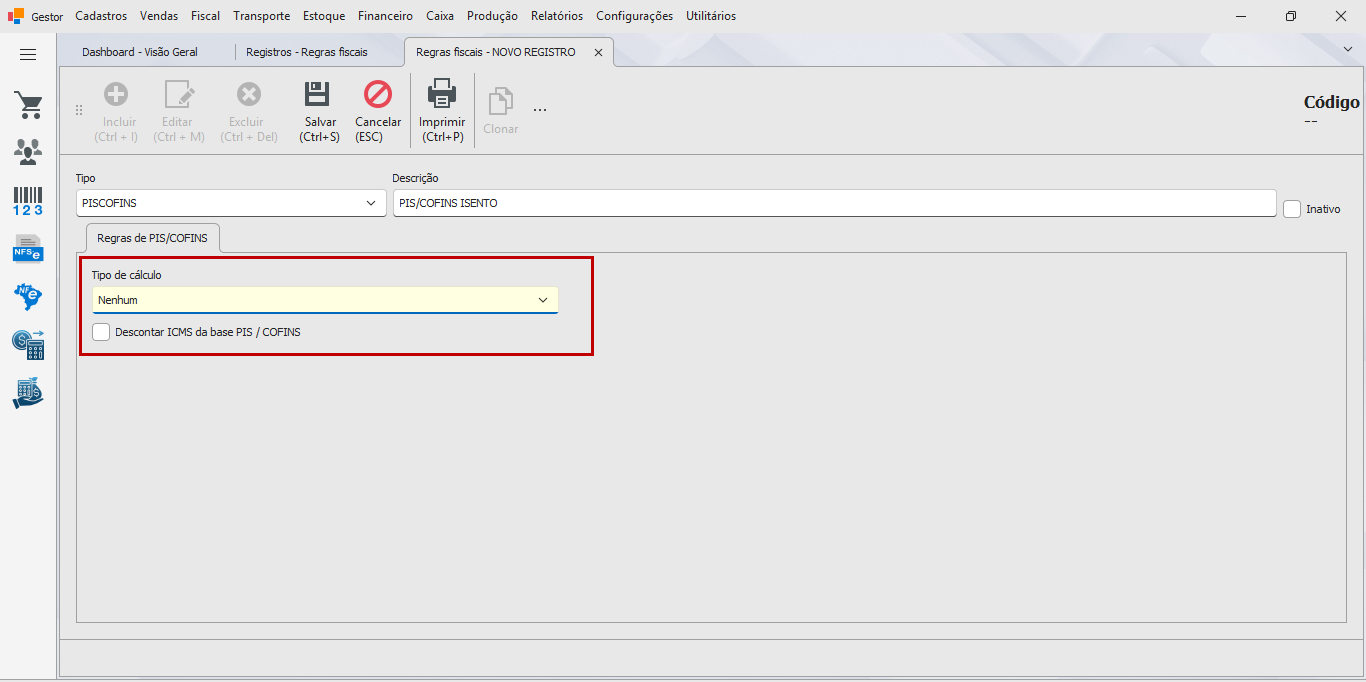
Task: Switch to Registros - Regras fiscais tab
Action: tap(307, 52)
